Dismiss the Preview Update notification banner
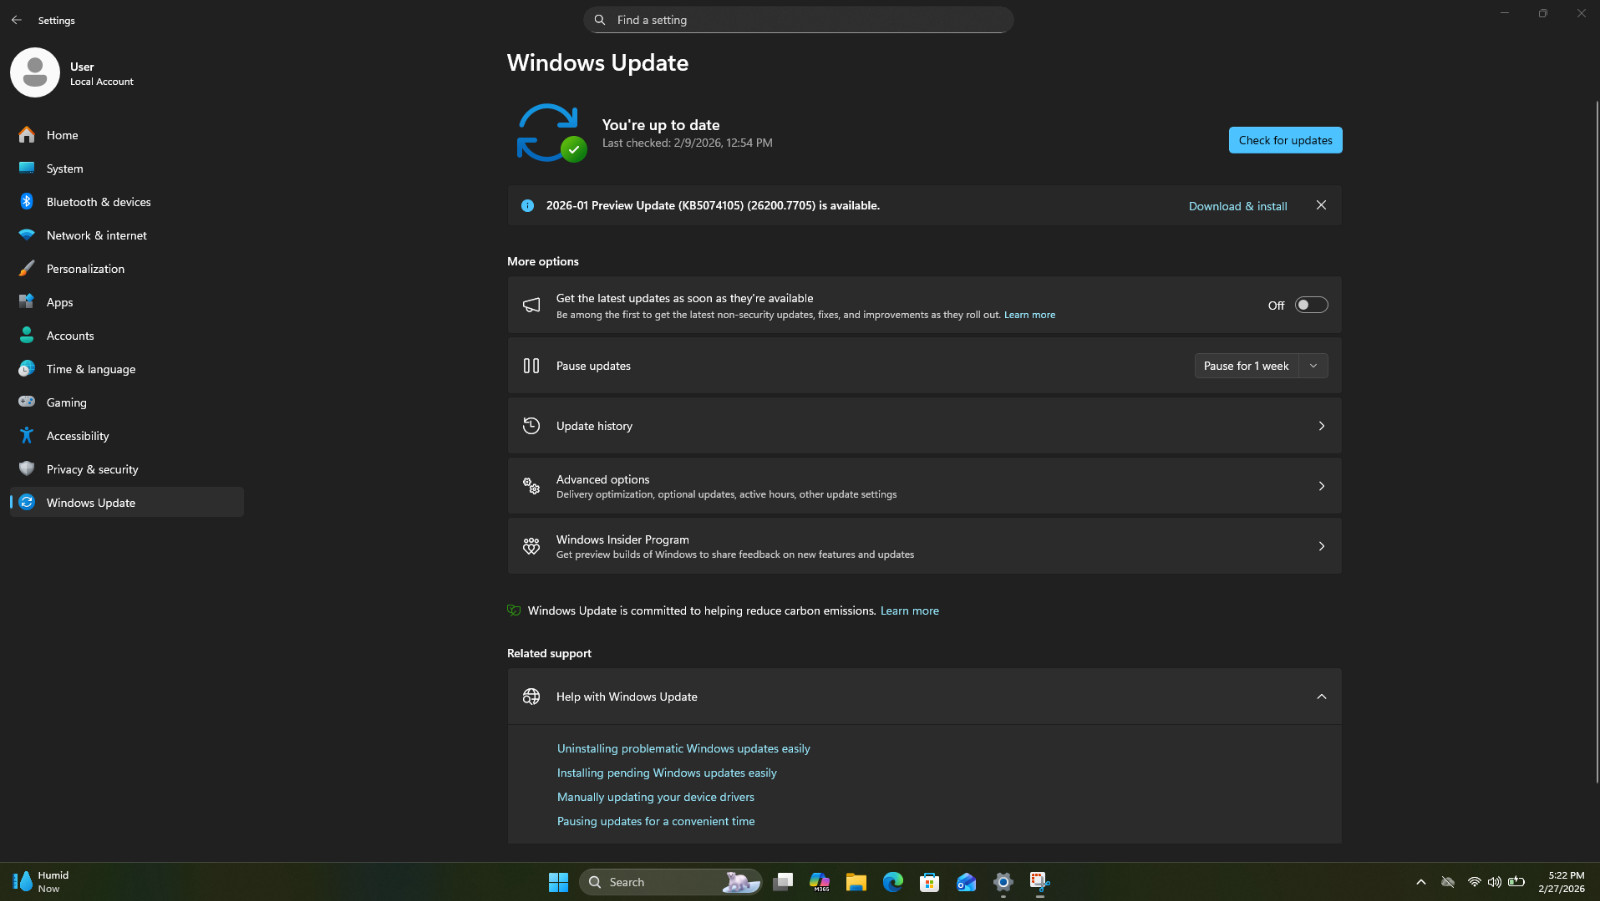1600x901 pixels. (x=1321, y=205)
